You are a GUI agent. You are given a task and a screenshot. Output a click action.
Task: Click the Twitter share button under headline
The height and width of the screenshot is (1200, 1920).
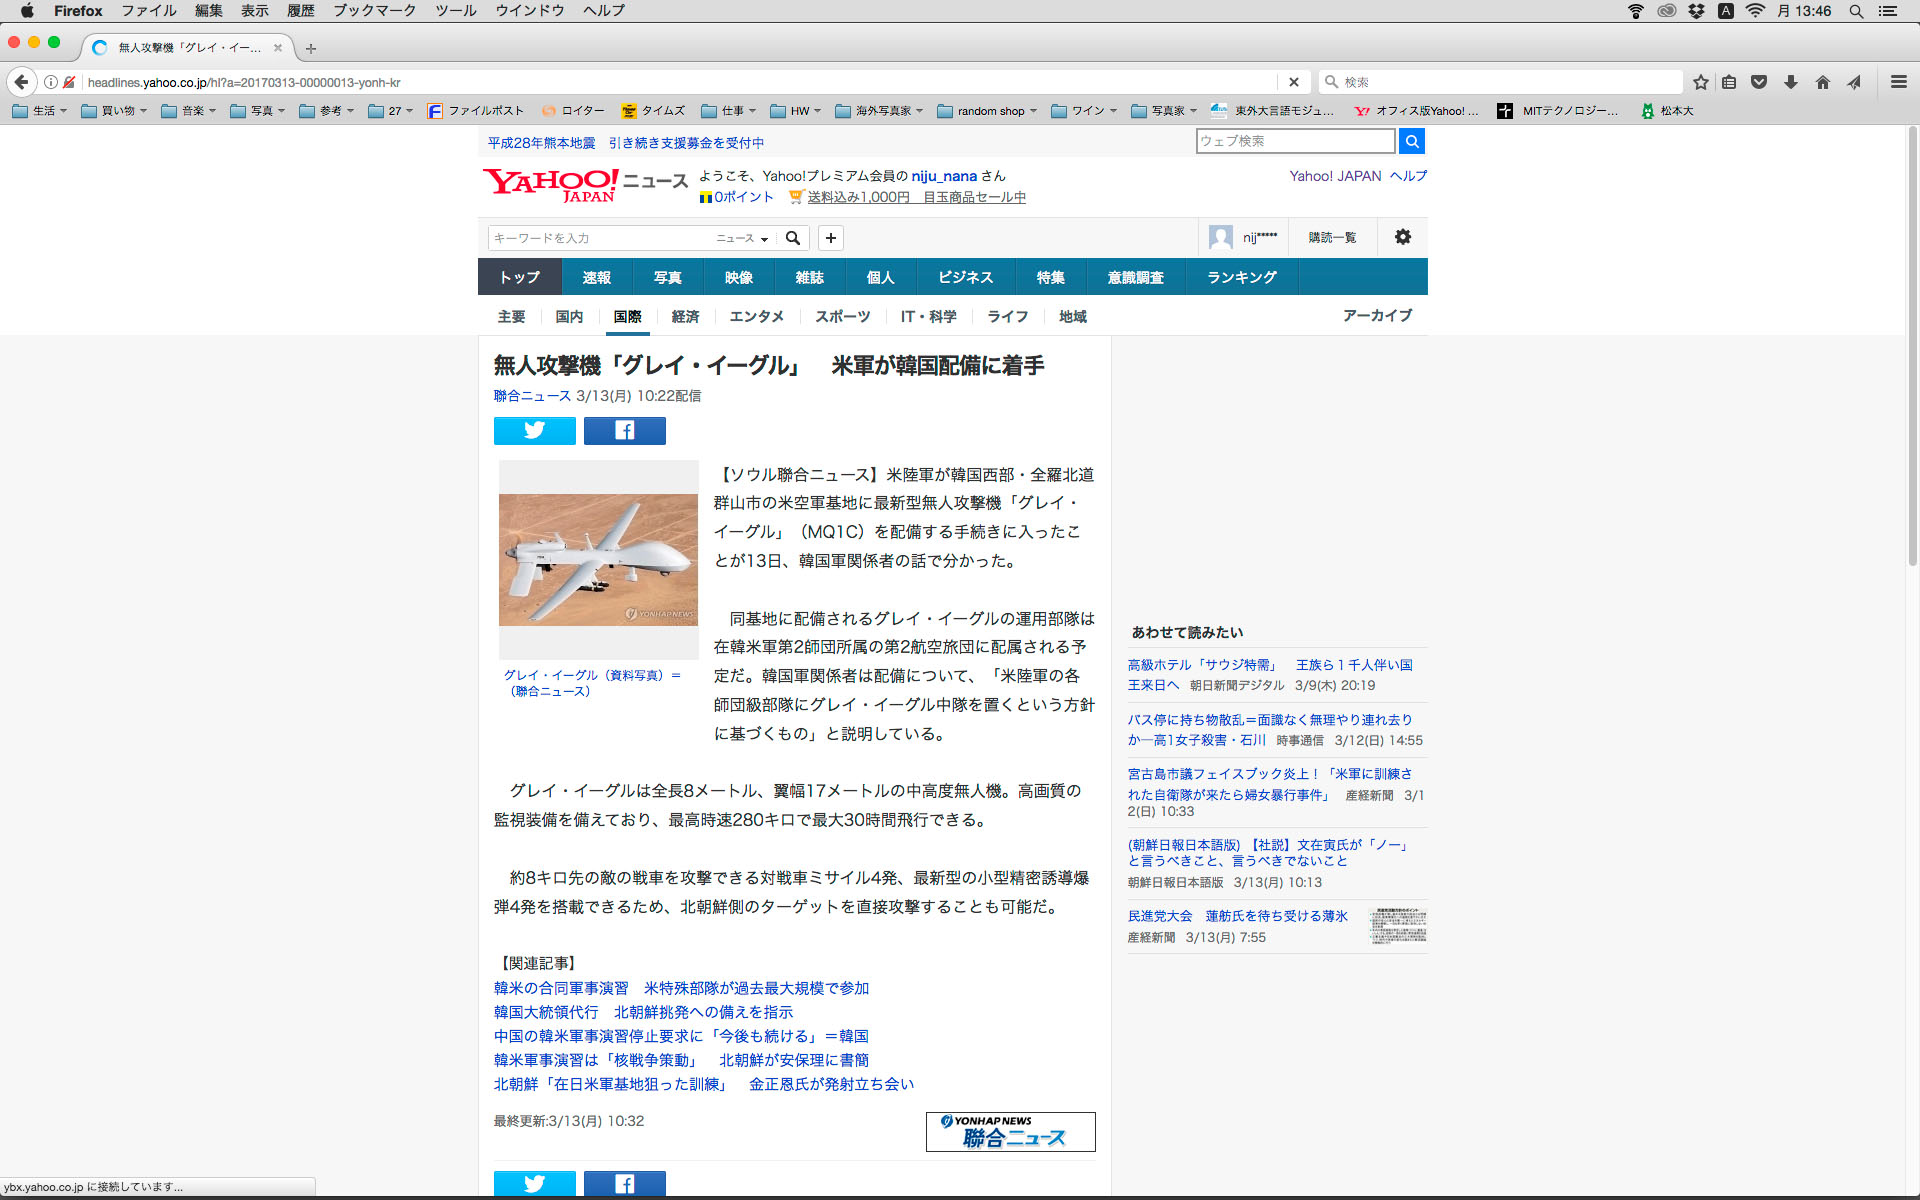point(534,431)
